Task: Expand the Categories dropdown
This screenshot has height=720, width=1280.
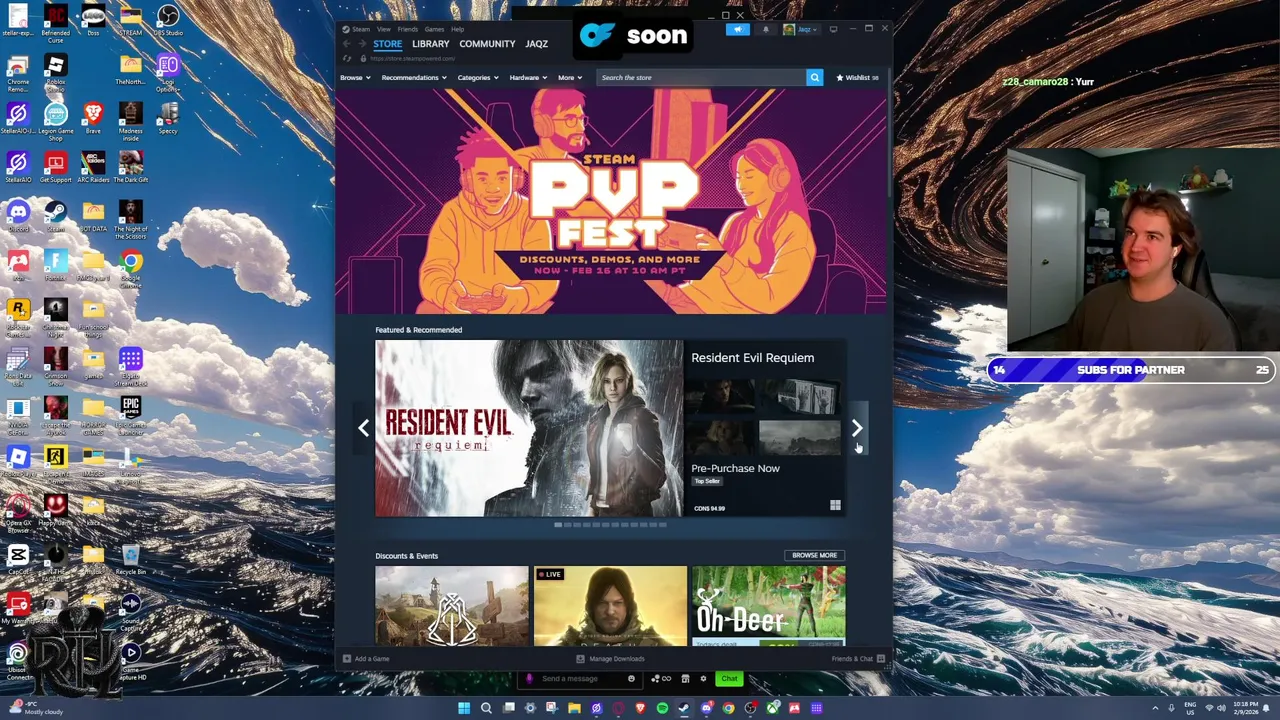Action: coord(478,78)
